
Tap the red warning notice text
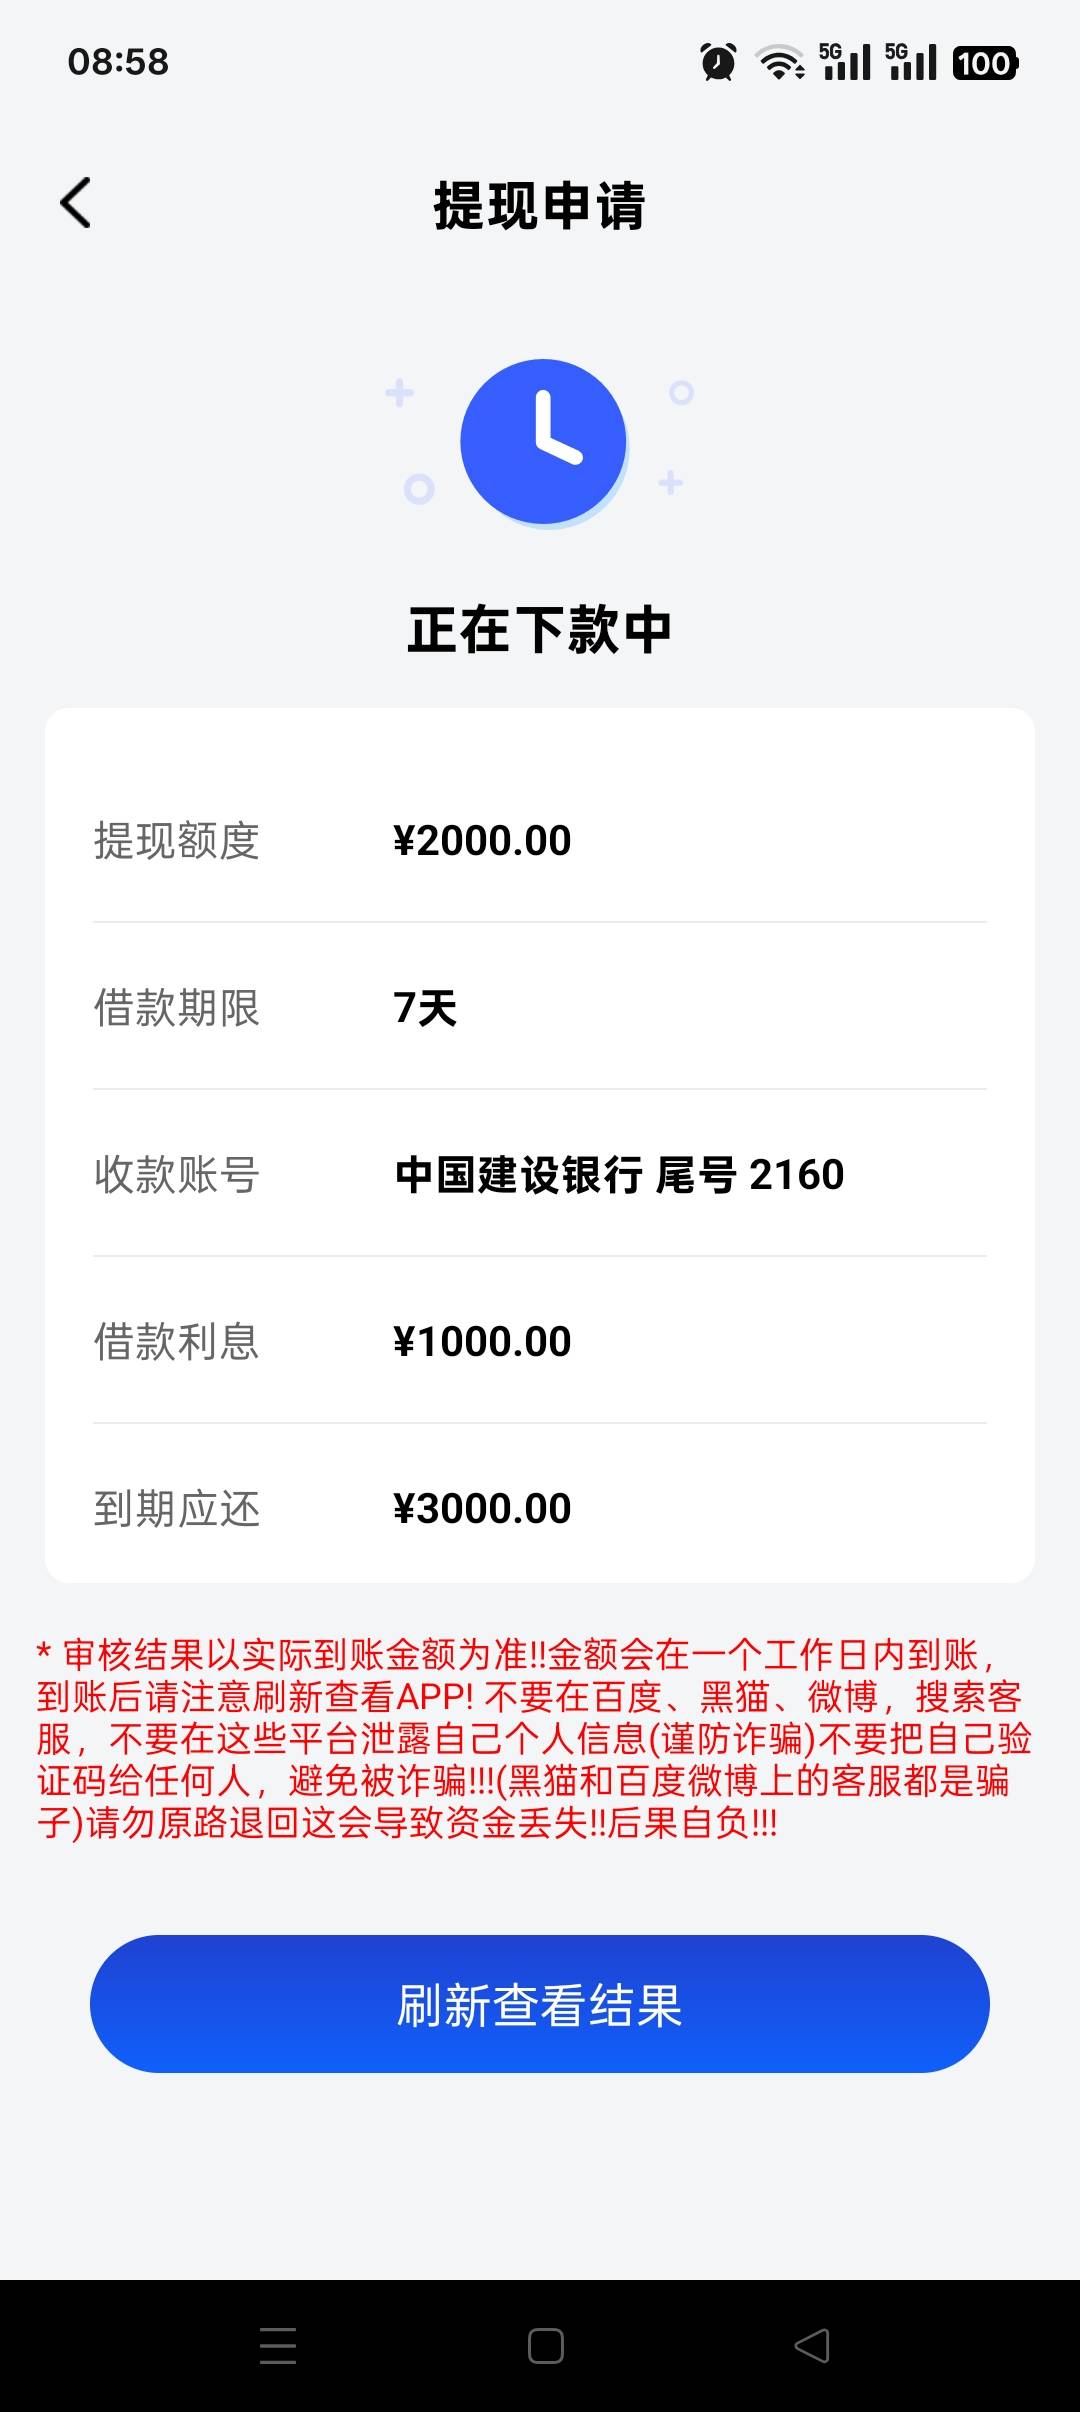coord(534,1739)
